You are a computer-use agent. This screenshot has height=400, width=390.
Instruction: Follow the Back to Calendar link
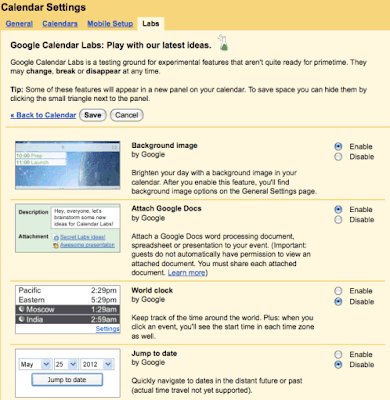click(43, 115)
